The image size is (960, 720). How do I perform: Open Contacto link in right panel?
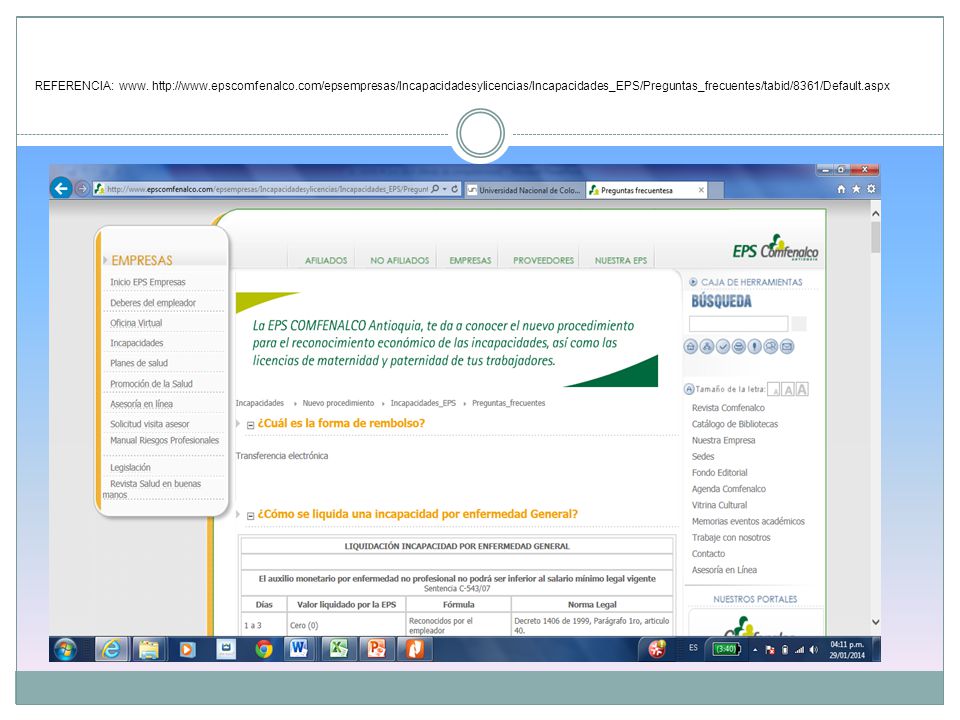pyautogui.click(x=708, y=554)
